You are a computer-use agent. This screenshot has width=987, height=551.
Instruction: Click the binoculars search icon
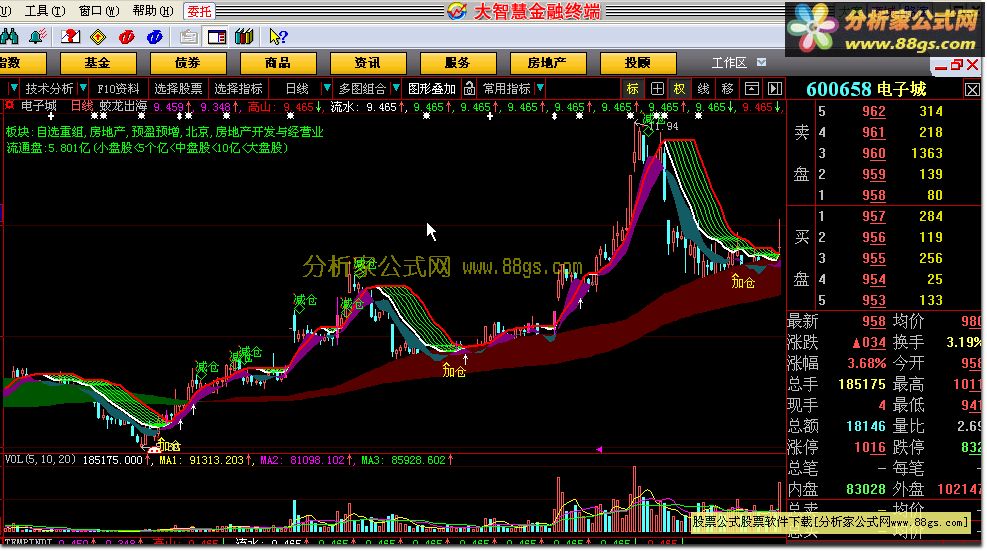click(9, 37)
